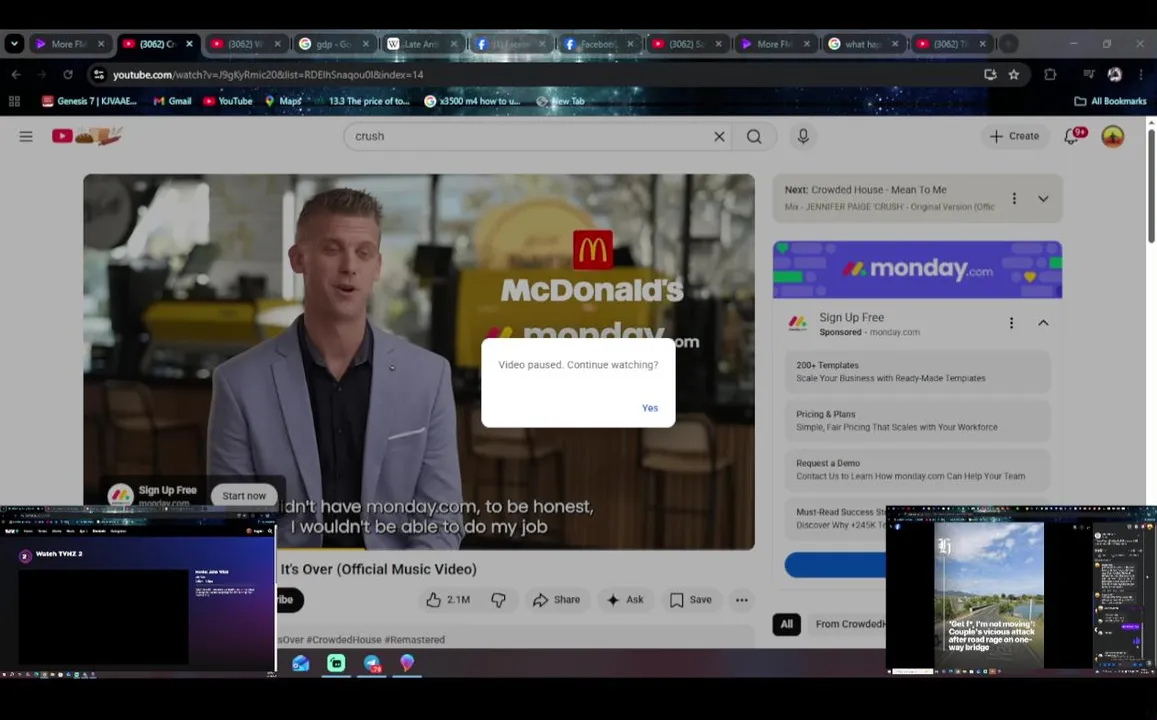Viewport: 1157px width, 720px height.
Task: Open the Maps bookmark
Action: (283, 102)
